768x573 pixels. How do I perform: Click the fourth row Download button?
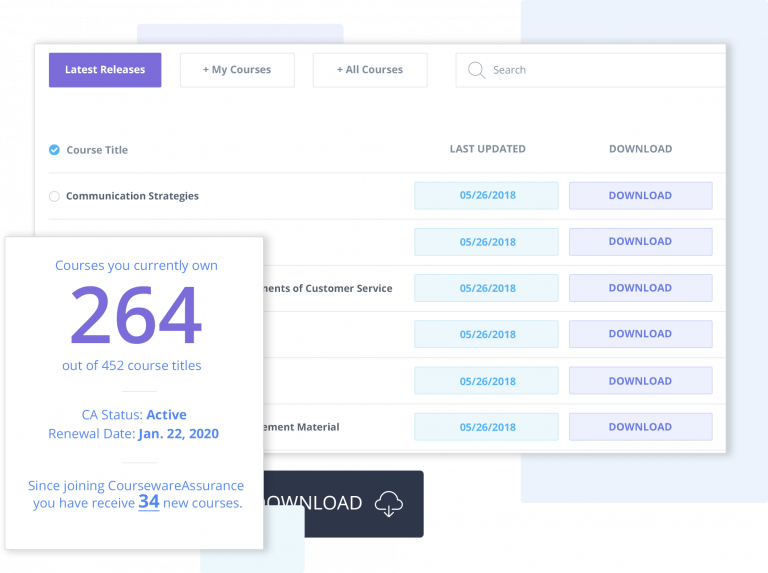[640, 334]
